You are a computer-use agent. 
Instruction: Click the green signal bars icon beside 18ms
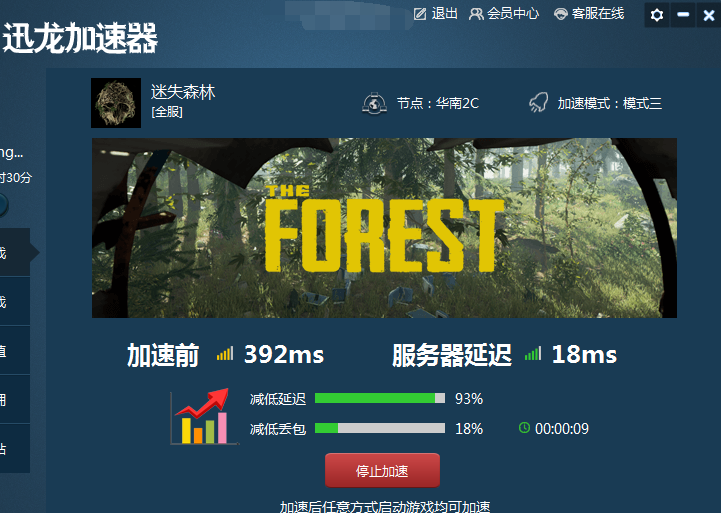coord(533,354)
